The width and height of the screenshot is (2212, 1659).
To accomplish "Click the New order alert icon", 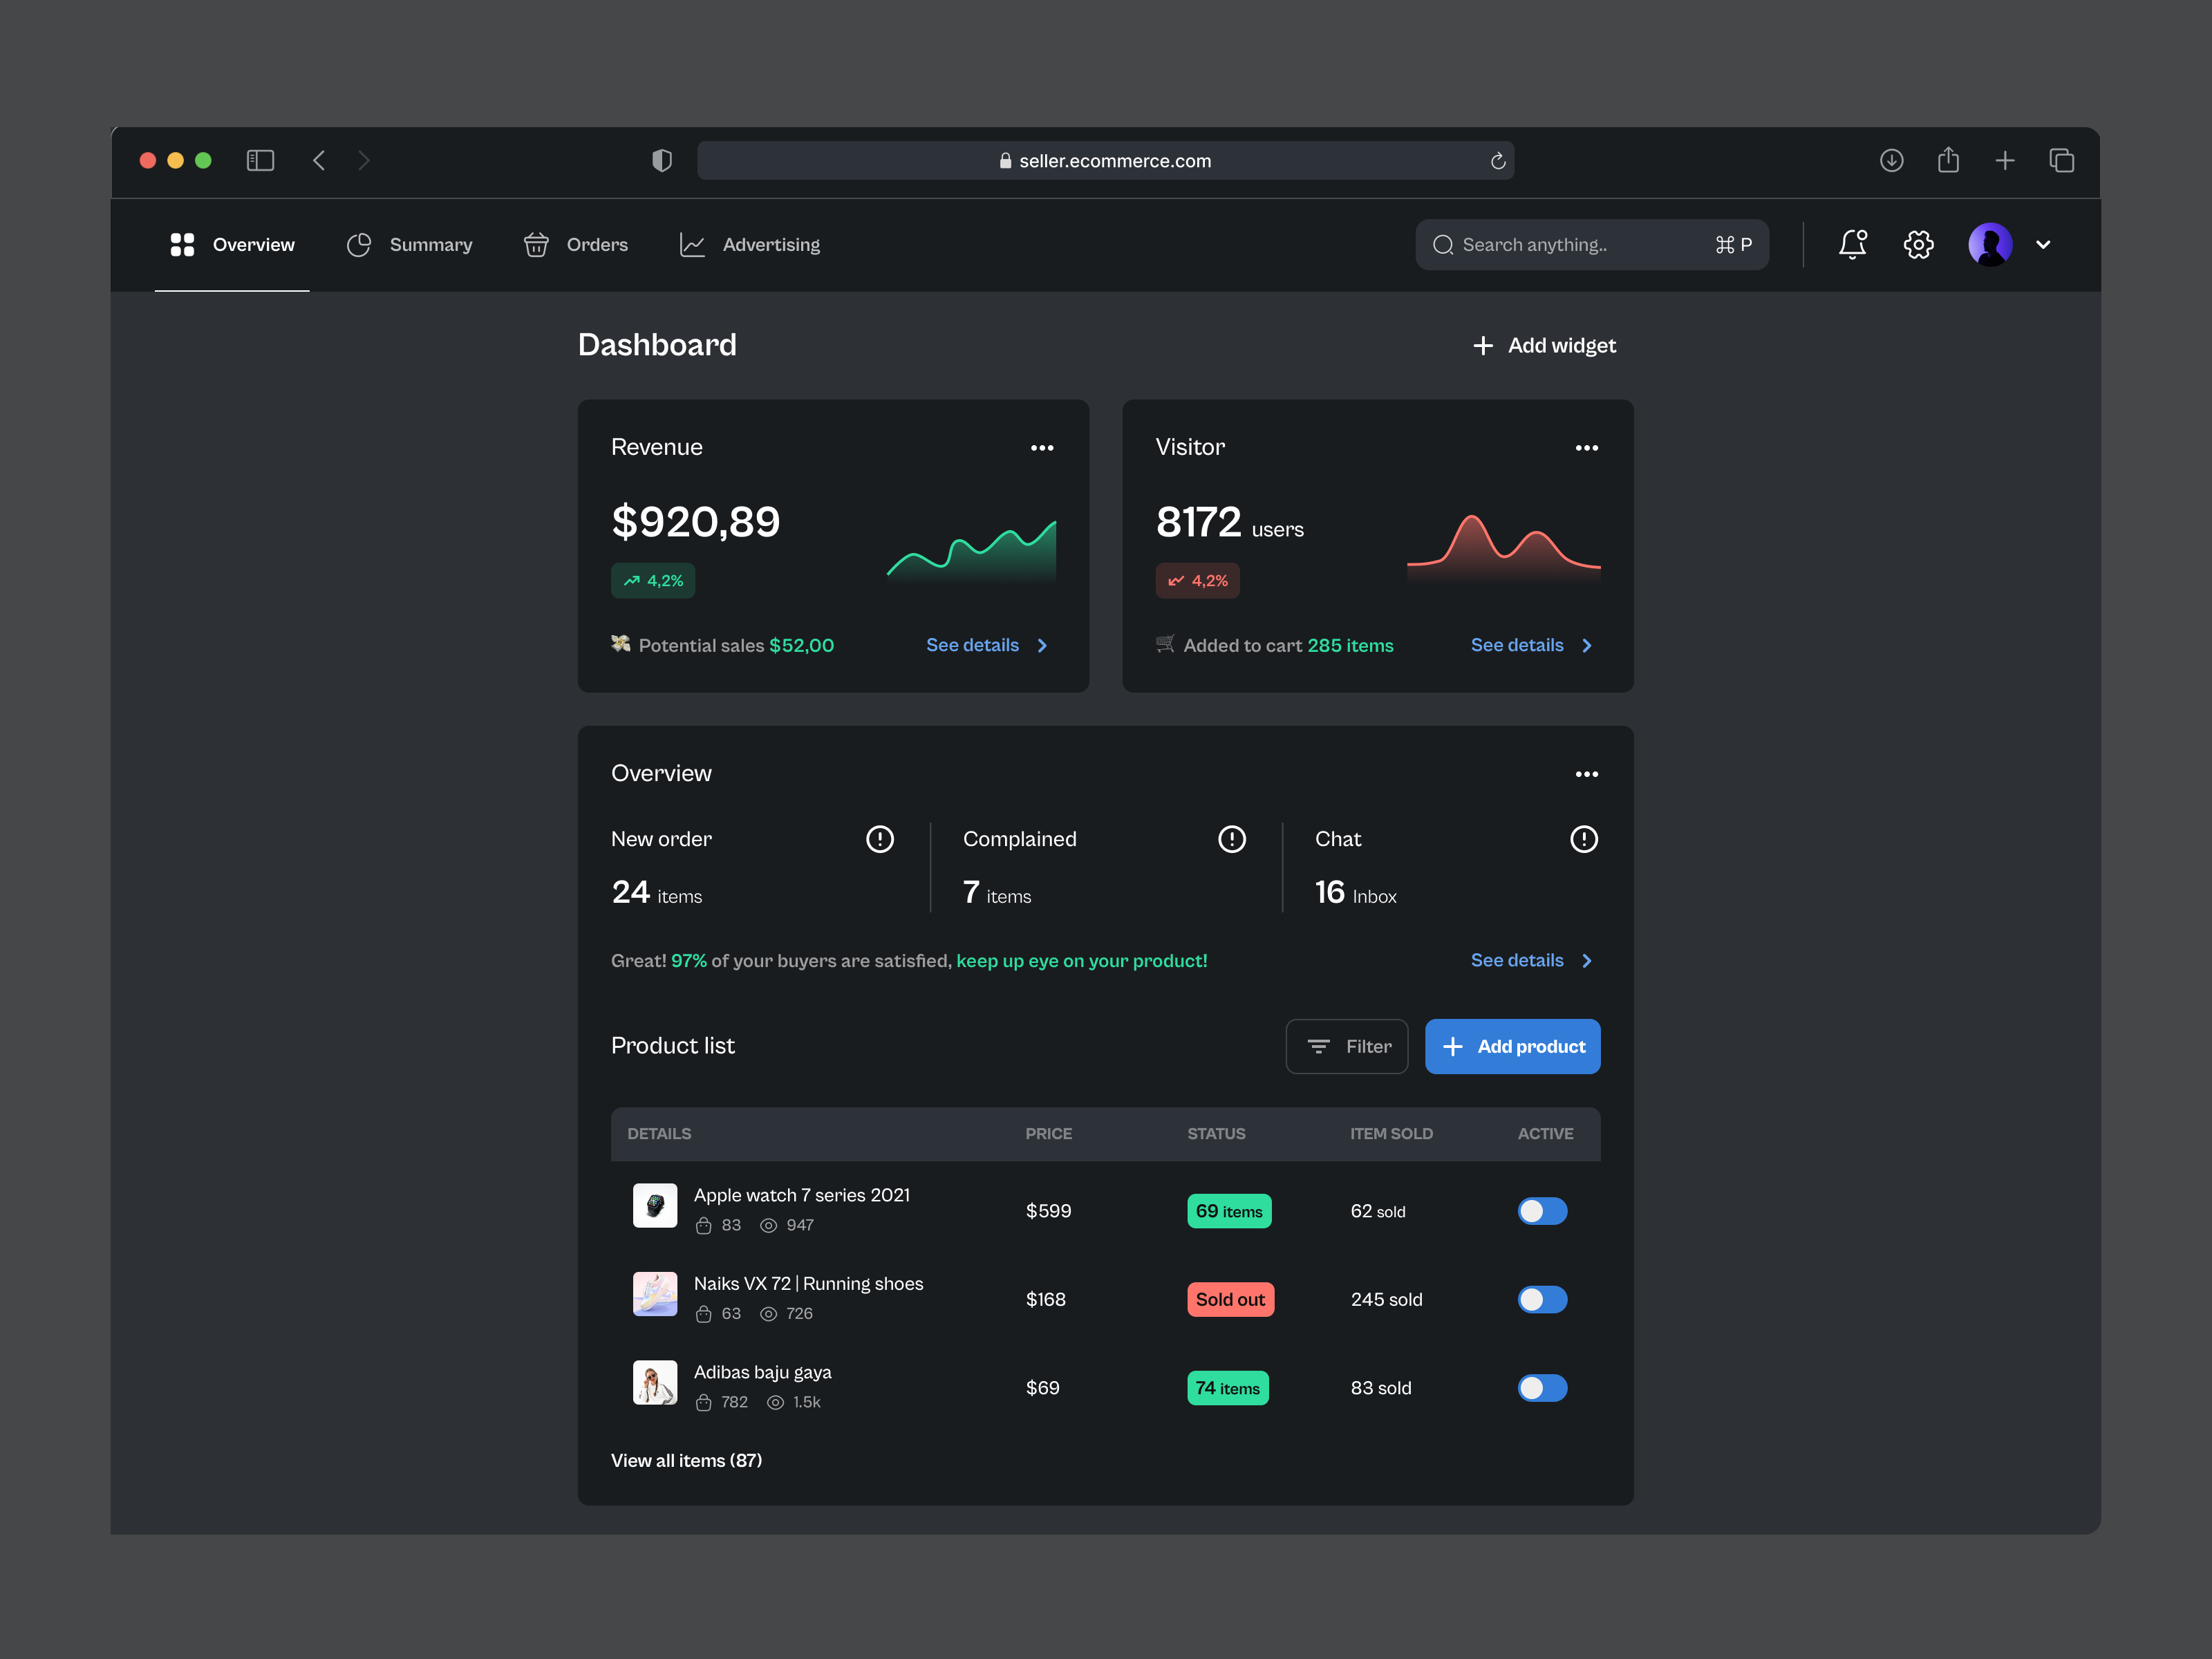I will (x=879, y=839).
